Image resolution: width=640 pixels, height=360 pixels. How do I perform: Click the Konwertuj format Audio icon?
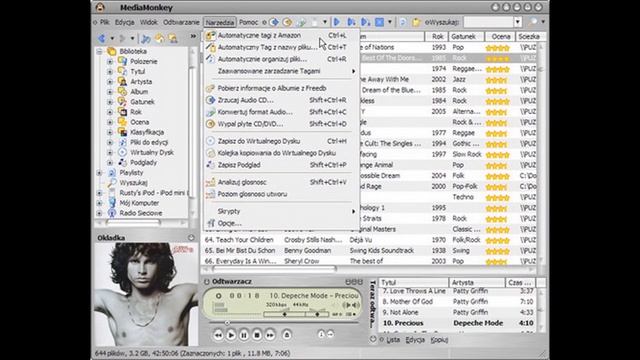tap(210, 112)
